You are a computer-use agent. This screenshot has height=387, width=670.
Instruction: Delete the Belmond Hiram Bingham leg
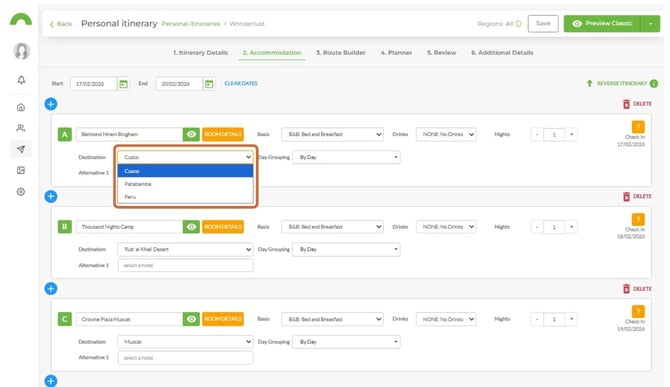(637, 104)
